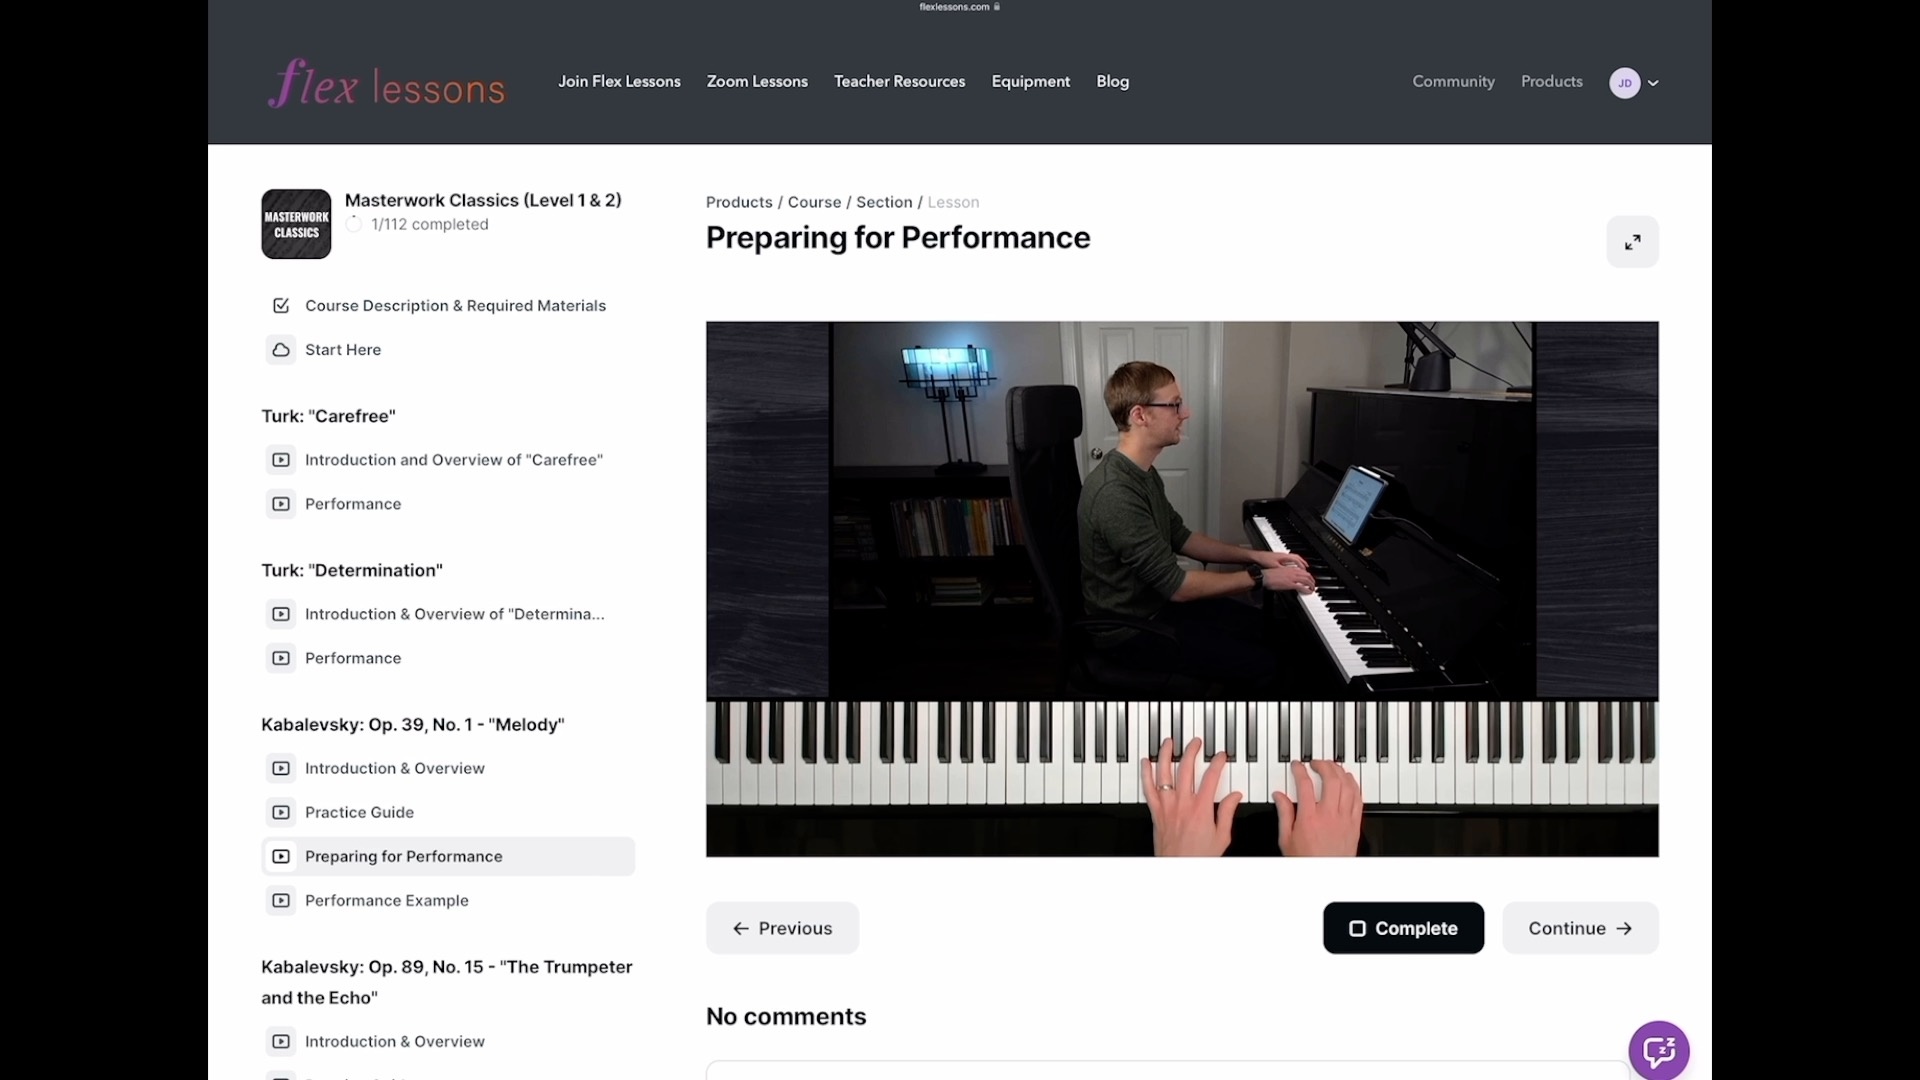Open the JD account dropdown chevron
The width and height of the screenshot is (1920, 1080).
coord(1652,83)
